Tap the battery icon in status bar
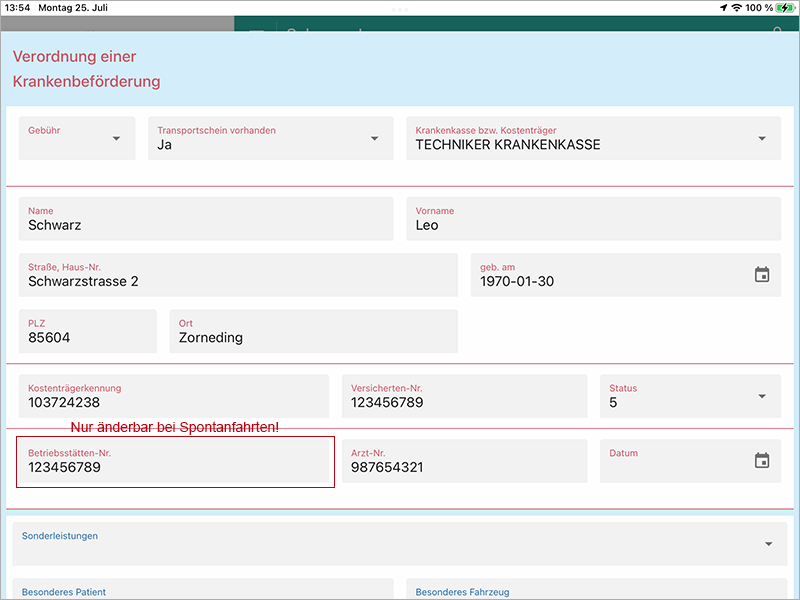The height and width of the screenshot is (600, 800). [x=785, y=8]
